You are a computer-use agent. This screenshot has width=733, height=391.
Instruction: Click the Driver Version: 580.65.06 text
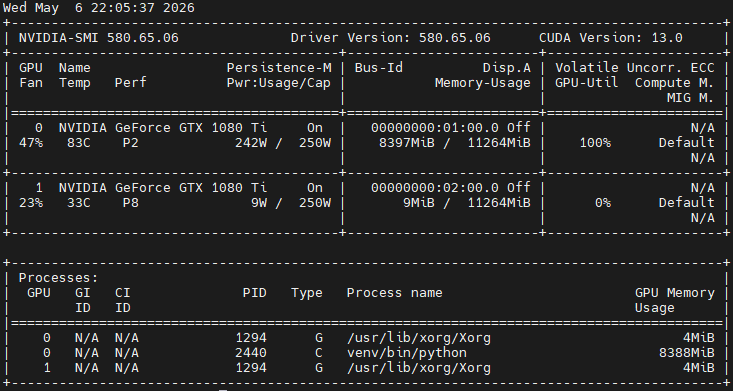[x=390, y=38]
